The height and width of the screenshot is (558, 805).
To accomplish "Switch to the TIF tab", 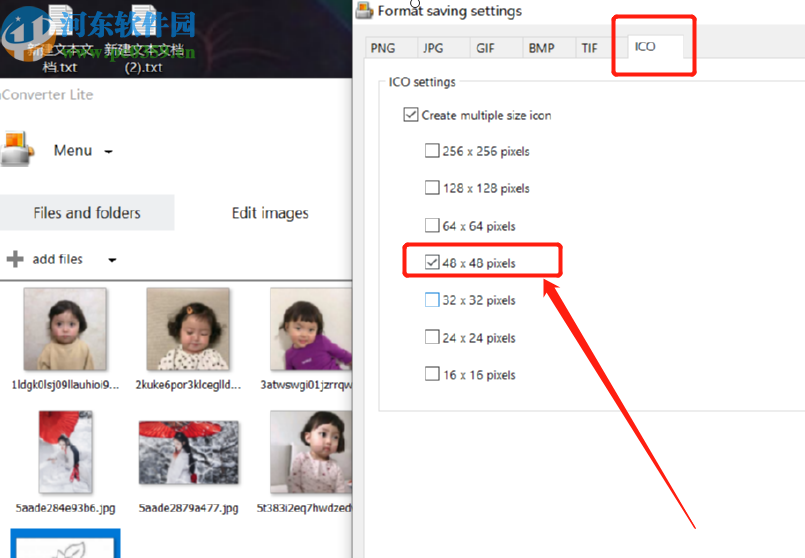I will click(x=590, y=47).
